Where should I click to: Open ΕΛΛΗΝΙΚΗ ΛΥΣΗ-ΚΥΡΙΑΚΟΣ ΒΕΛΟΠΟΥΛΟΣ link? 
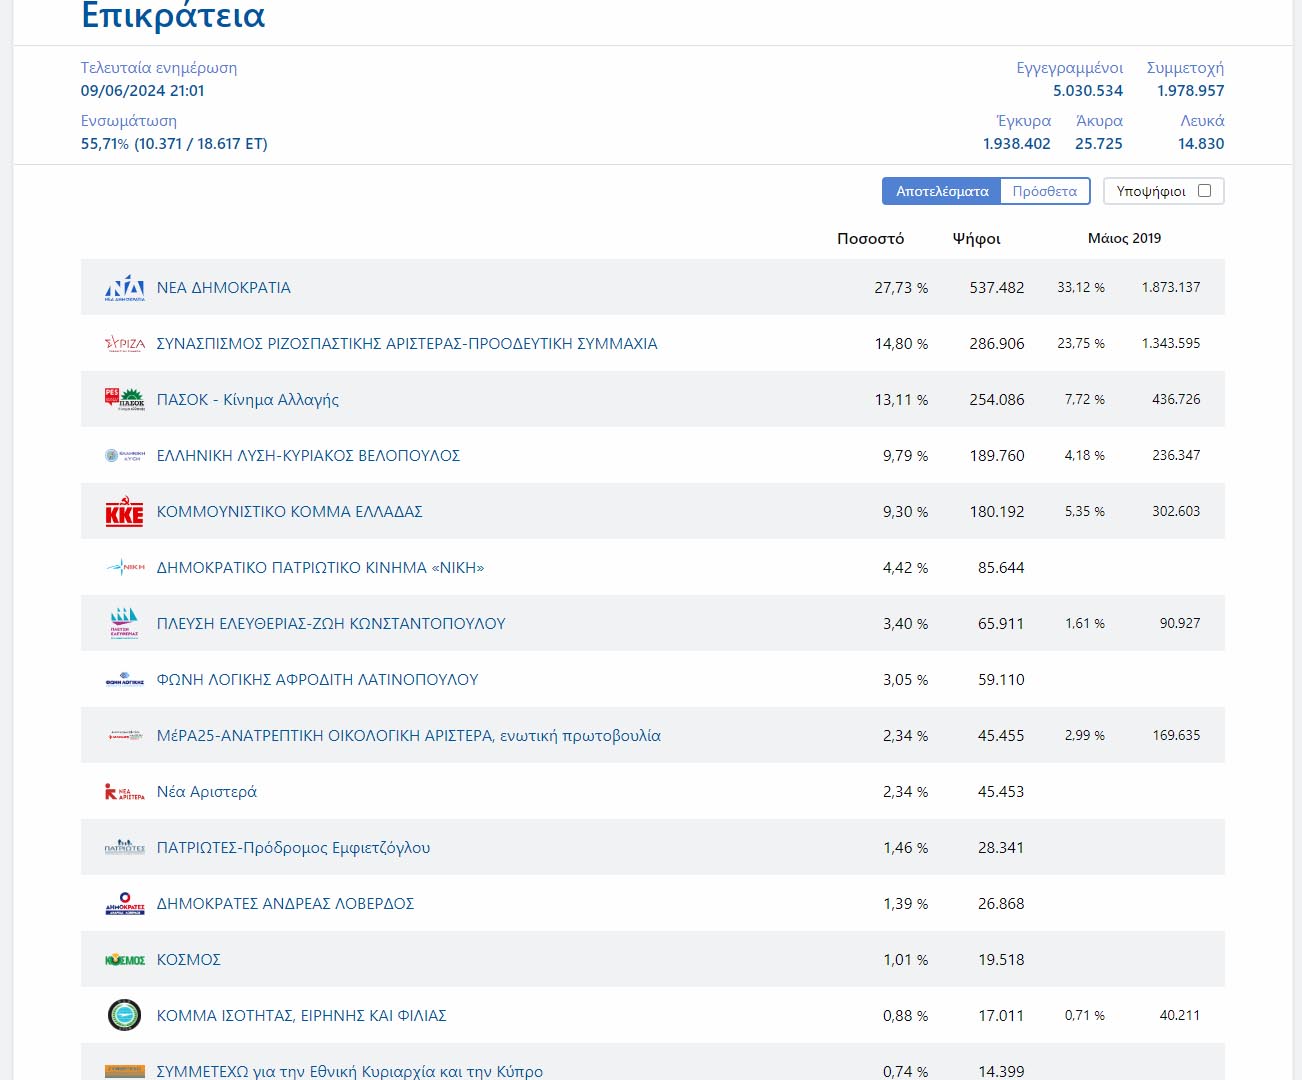point(308,456)
